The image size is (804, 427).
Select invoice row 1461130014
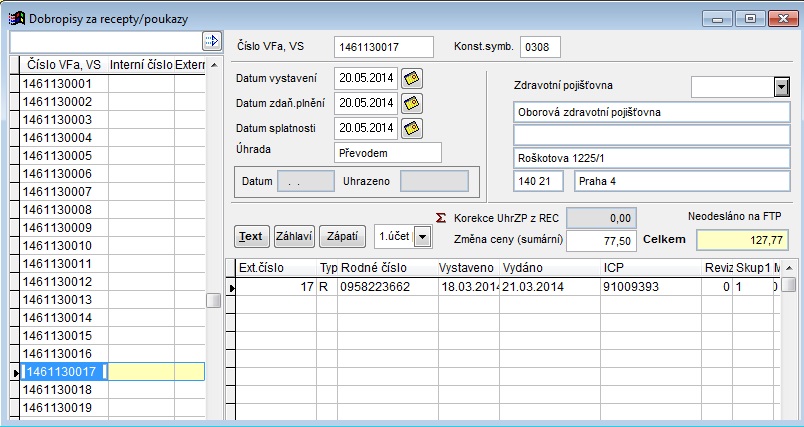[112, 318]
